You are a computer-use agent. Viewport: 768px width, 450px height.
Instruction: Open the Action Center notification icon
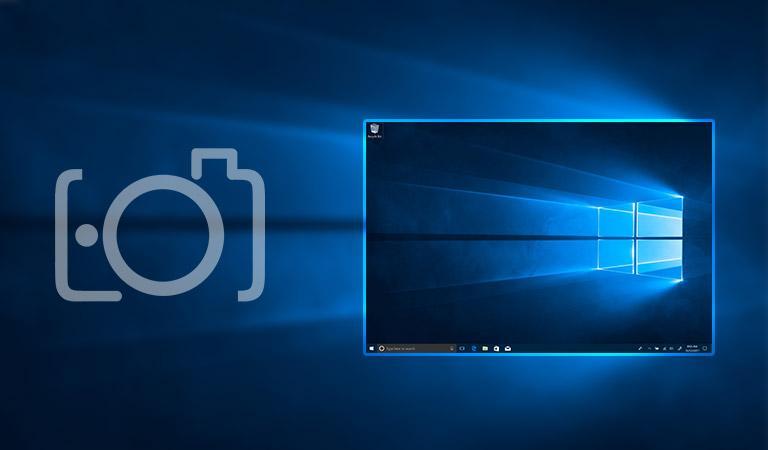click(706, 348)
